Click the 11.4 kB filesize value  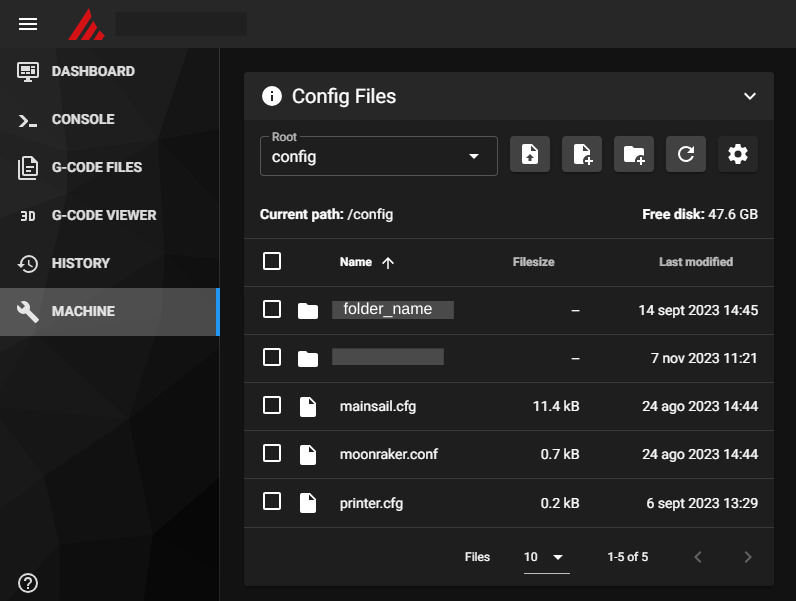556,406
